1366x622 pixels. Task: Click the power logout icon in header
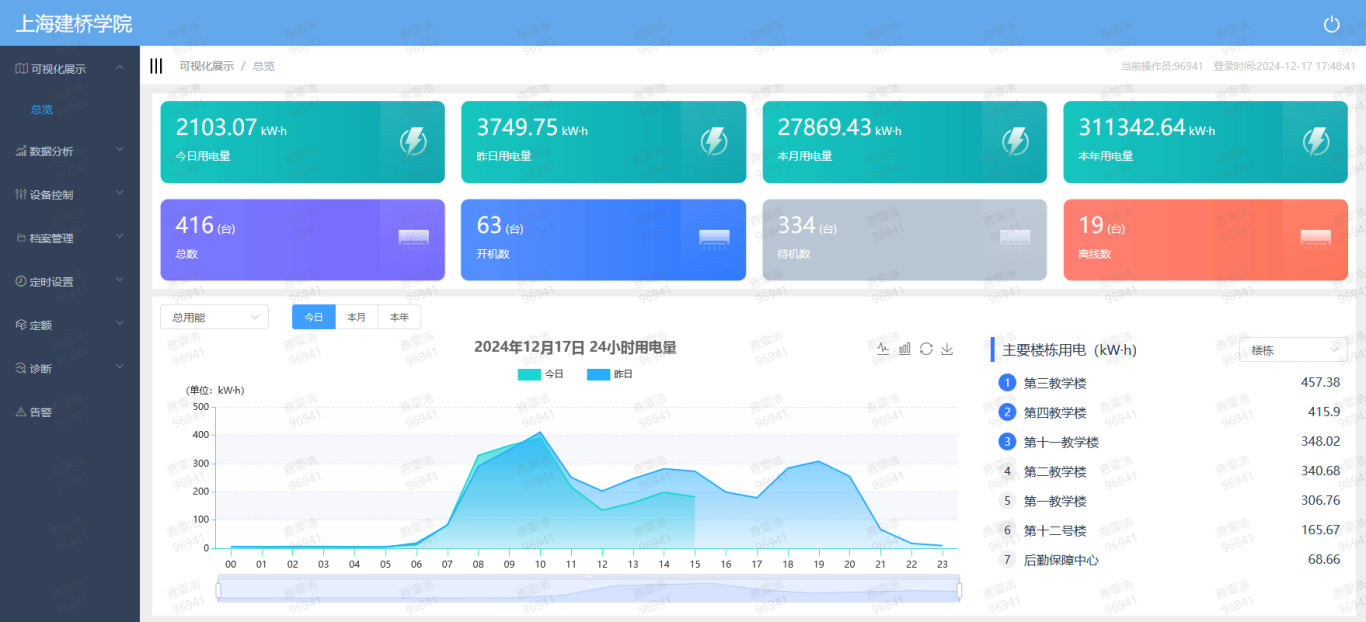tap(1331, 25)
